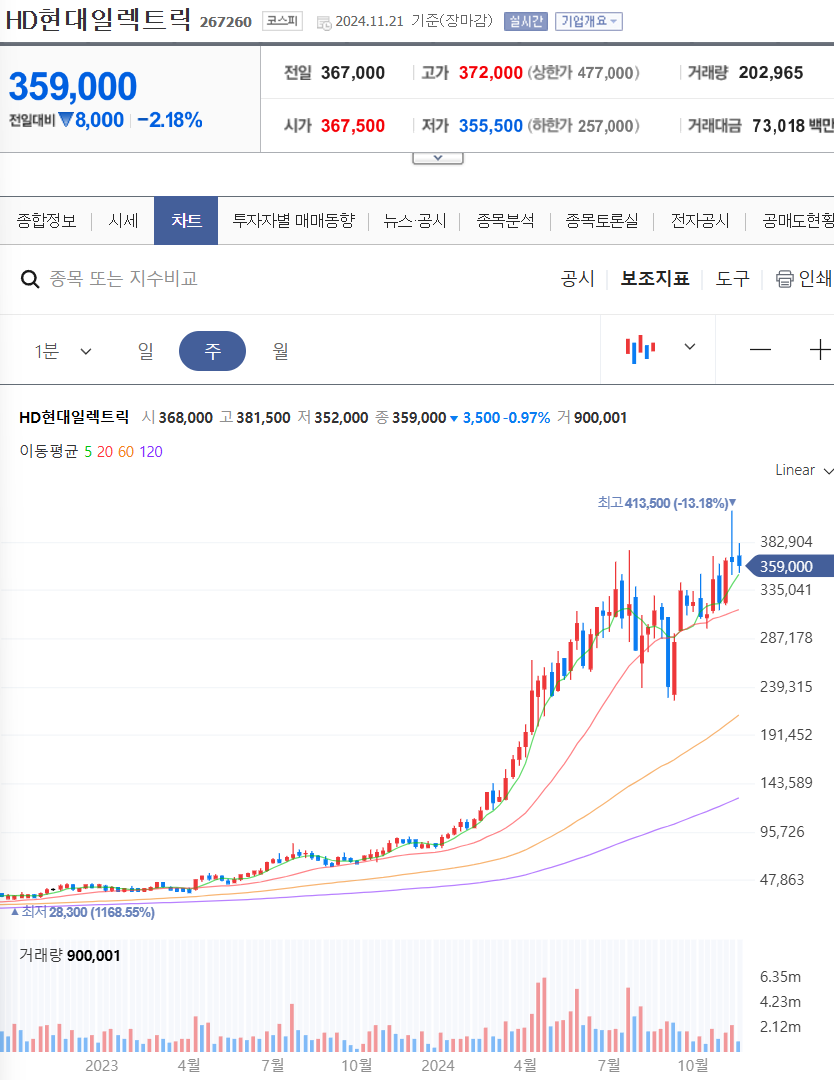The height and width of the screenshot is (1080, 834).
Task: Click the HD현대일렉트릭 chart legend name
Action: point(74,417)
